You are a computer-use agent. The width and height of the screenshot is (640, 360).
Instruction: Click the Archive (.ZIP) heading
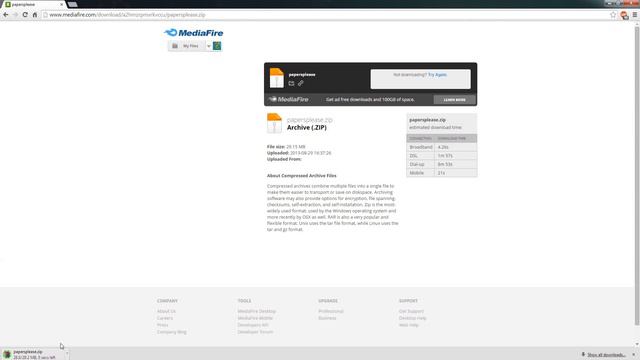point(307,127)
